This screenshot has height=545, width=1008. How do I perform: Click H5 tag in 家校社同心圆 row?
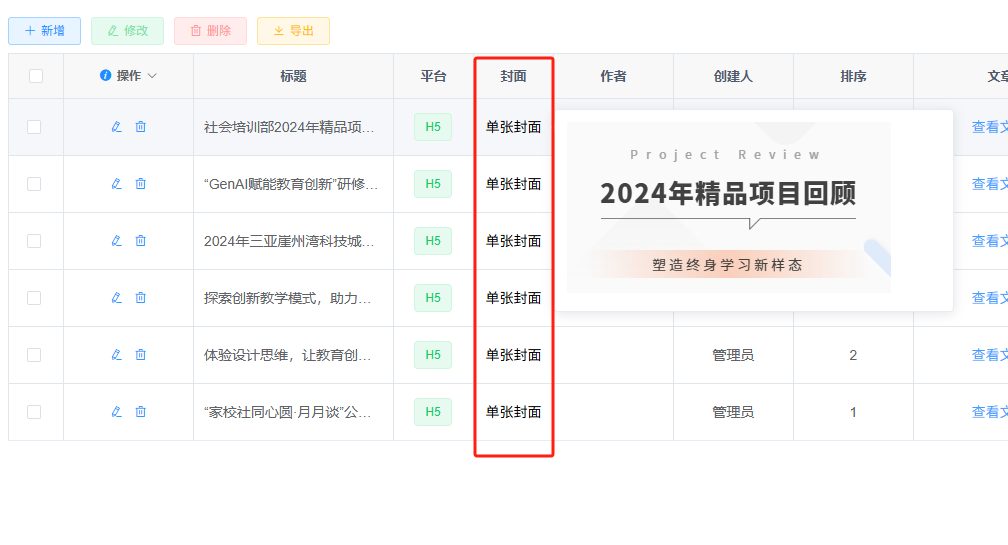click(x=433, y=412)
